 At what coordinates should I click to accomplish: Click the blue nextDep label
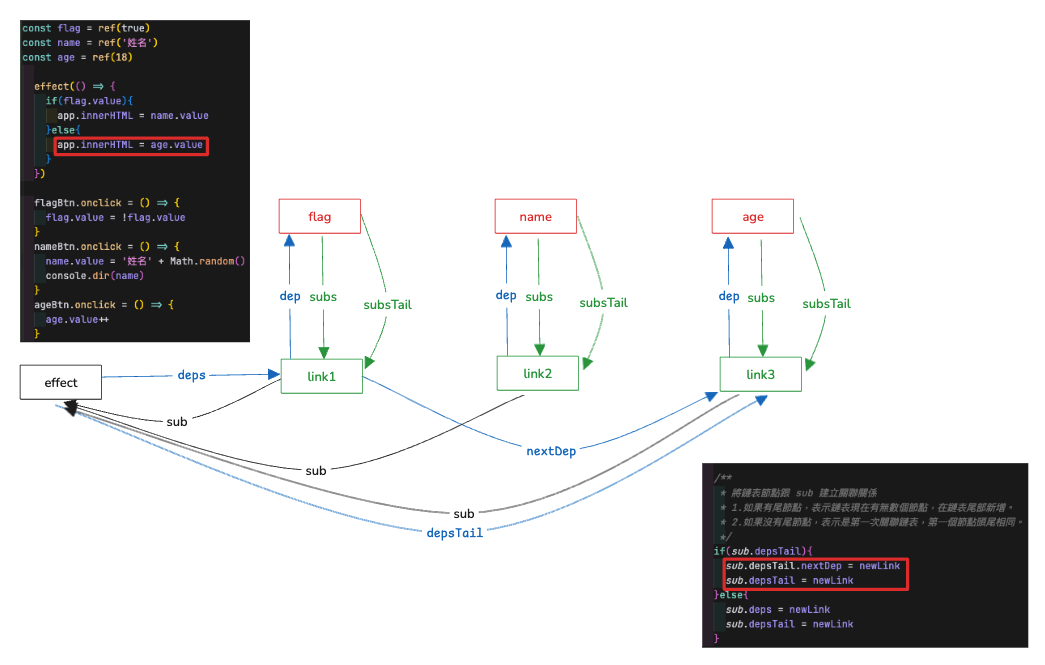[x=550, y=451]
